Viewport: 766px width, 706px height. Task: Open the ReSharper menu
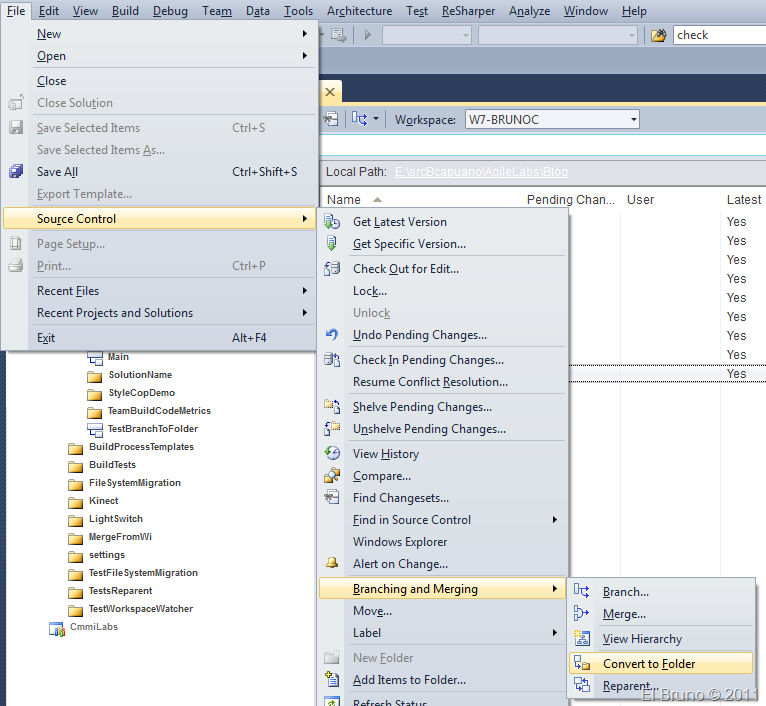pyautogui.click(x=468, y=11)
